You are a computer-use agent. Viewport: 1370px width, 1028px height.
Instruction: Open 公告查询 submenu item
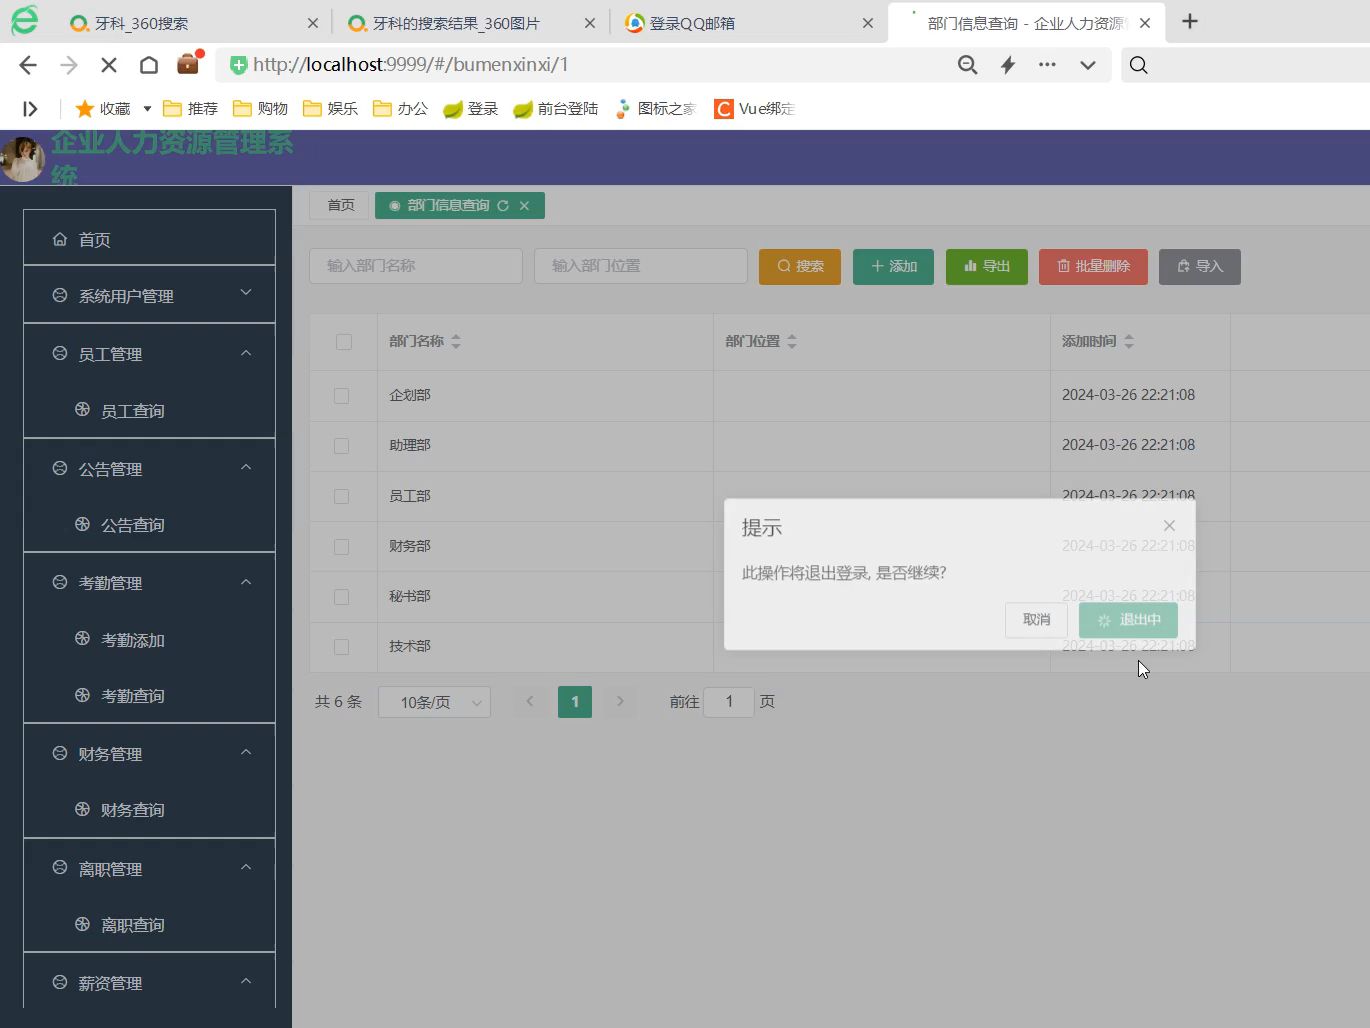click(149, 524)
